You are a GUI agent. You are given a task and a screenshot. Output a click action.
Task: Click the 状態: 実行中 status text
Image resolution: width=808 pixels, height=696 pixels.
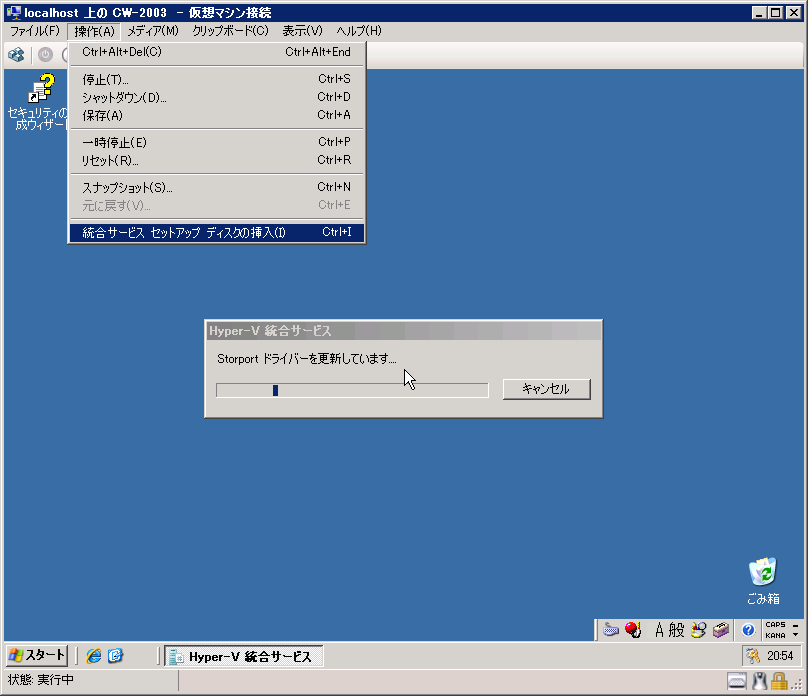pos(41,680)
